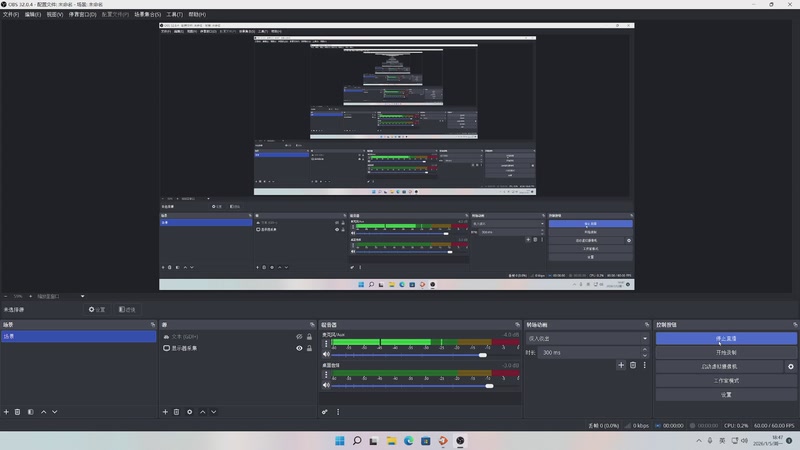This screenshot has height=450, width=800.
Task: Hide the 显示器采集 source with eye icon
Action: pos(299,348)
